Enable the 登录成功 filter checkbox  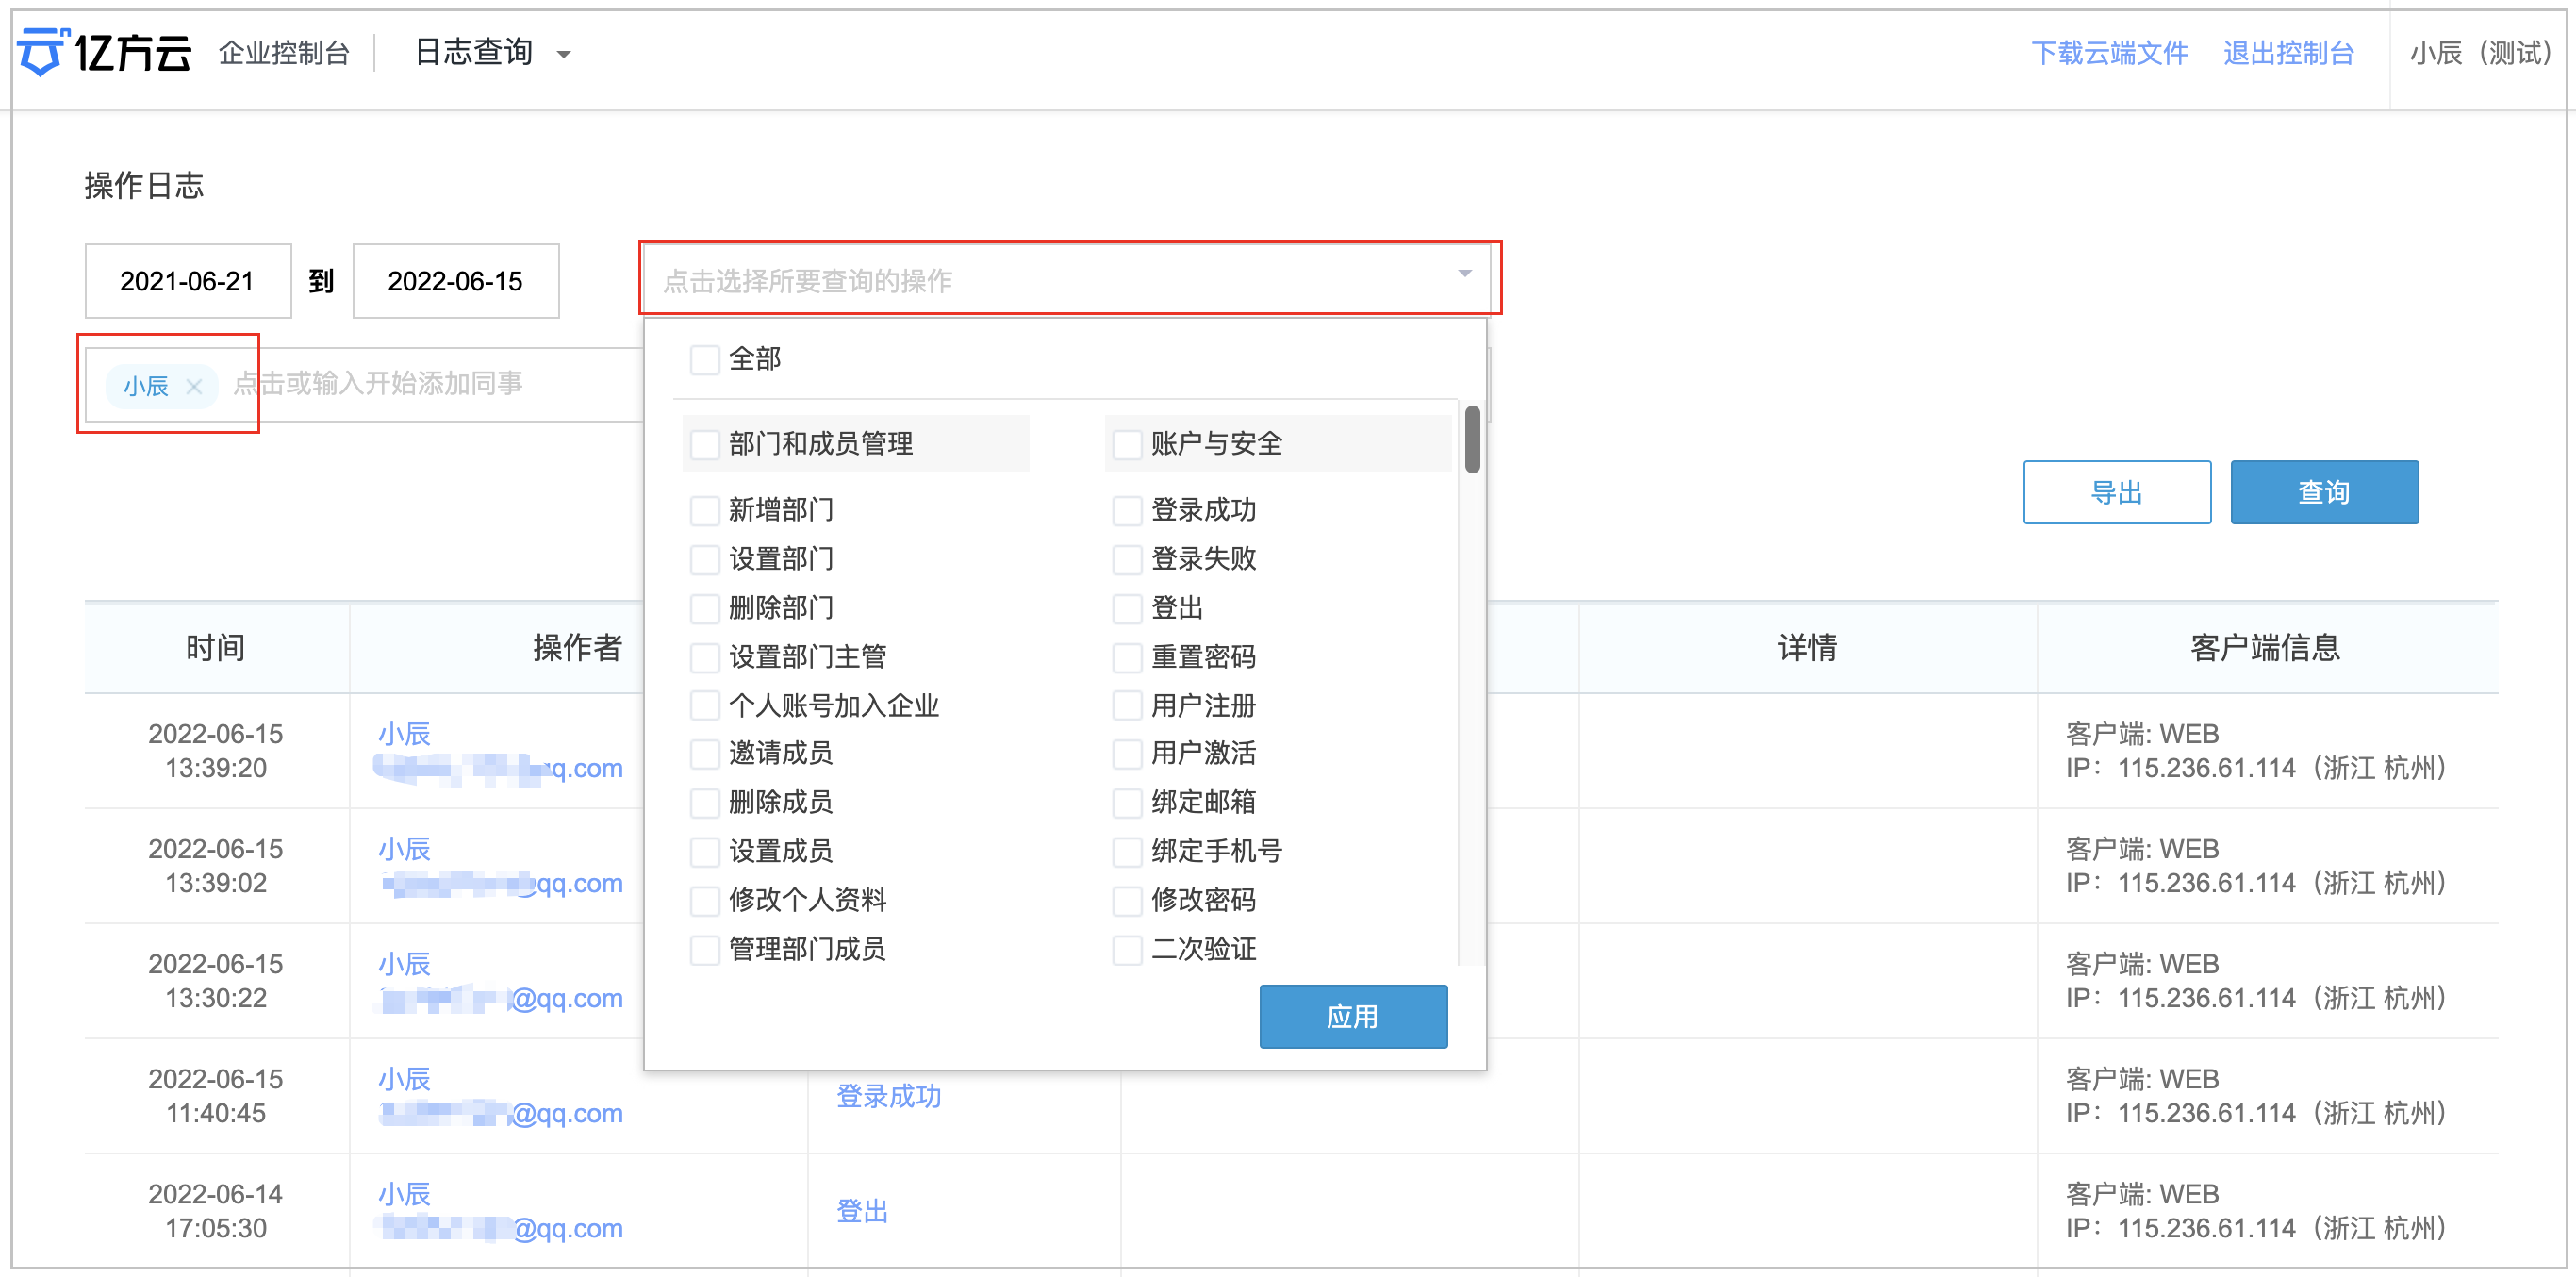pyautogui.click(x=1127, y=510)
